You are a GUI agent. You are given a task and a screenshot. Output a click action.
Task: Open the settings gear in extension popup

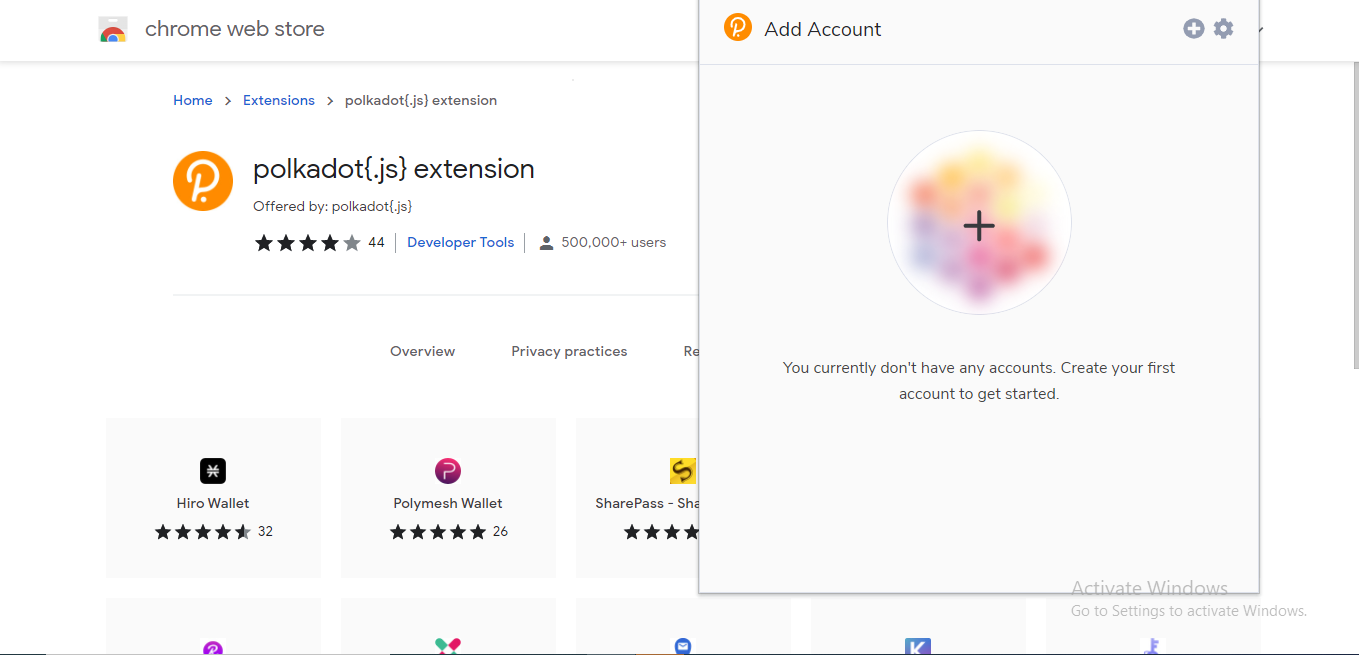click(x=1223, y=29)
